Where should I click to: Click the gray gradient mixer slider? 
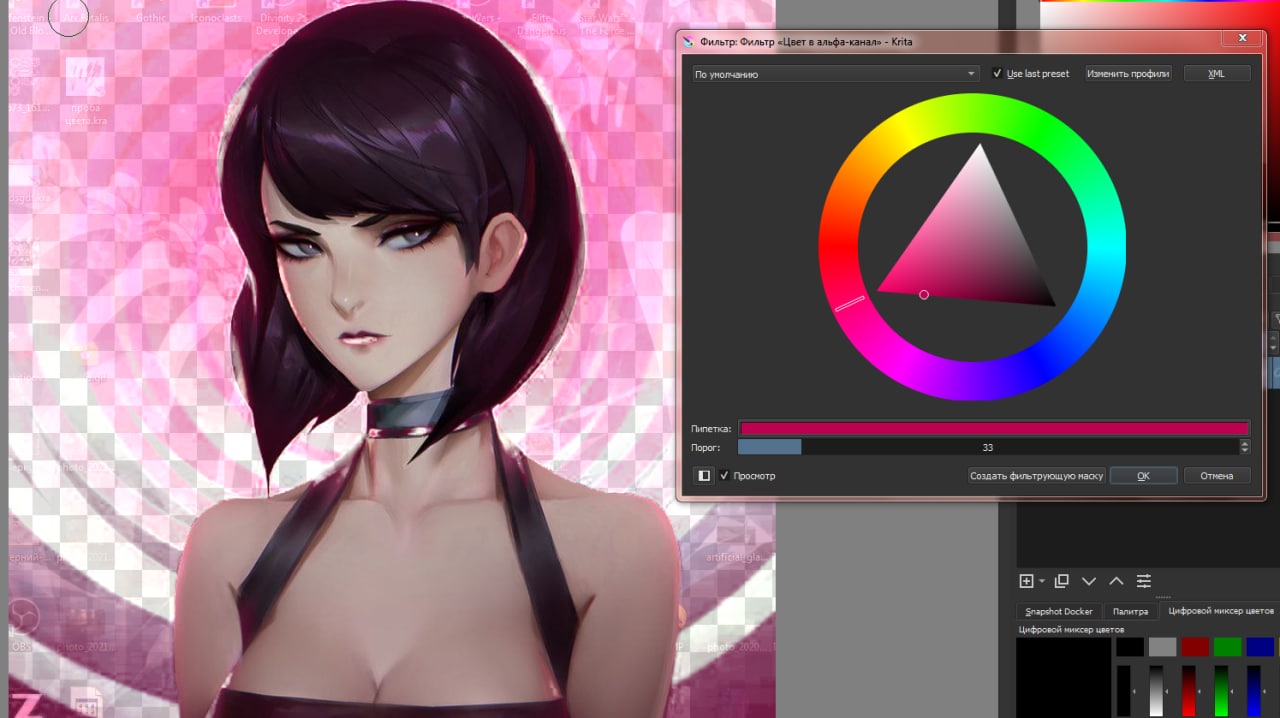pos(1157,690)
